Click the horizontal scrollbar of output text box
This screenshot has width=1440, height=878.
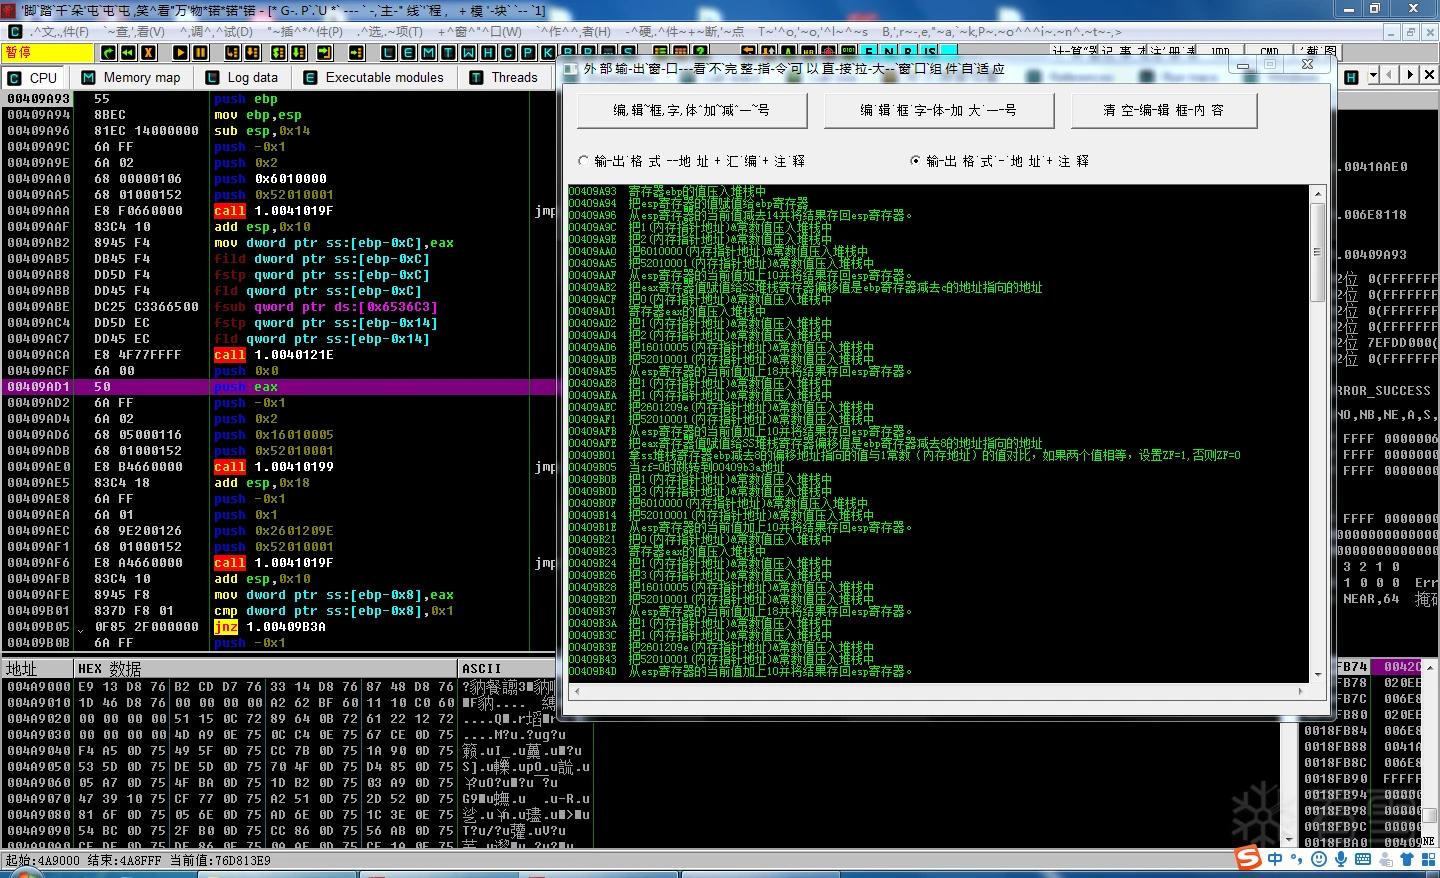coord(938,691)
